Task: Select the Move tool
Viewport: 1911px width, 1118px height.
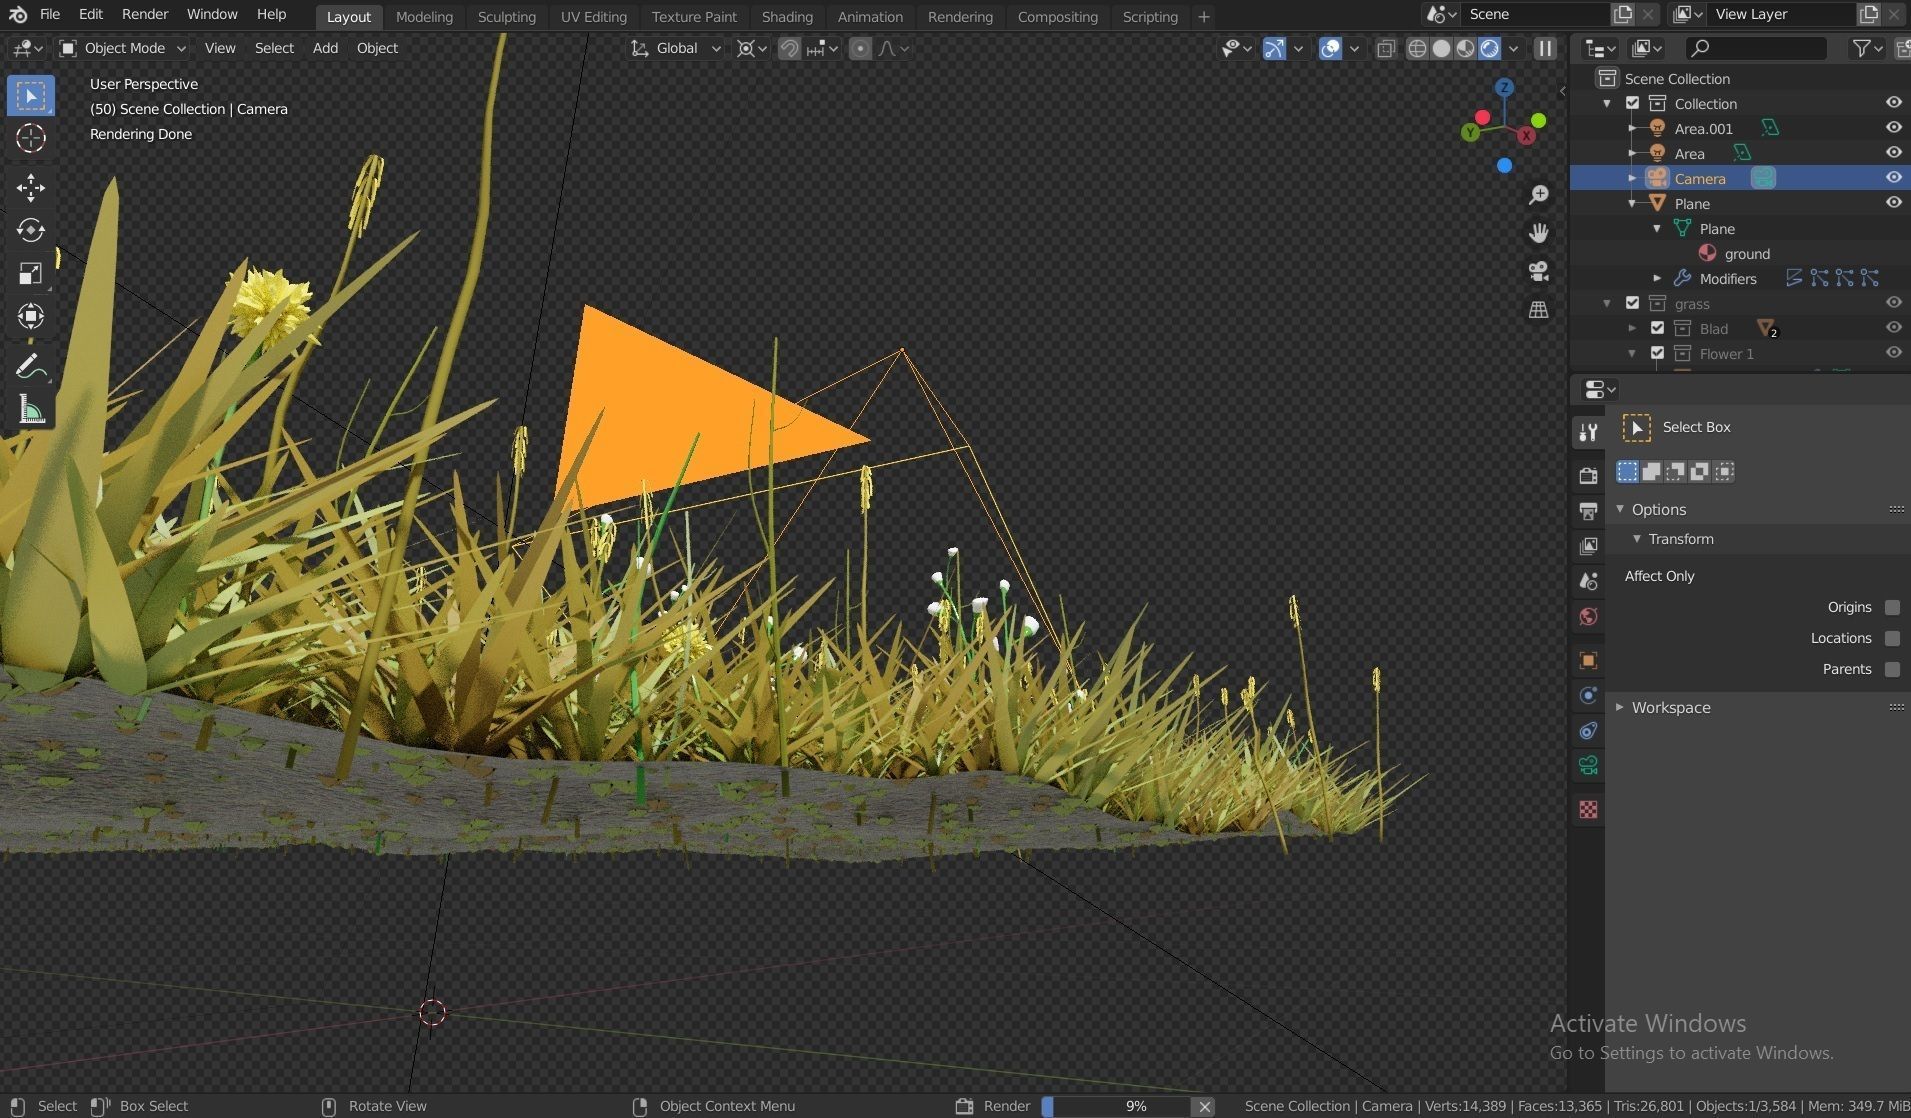Action: [x=31, y=187]
